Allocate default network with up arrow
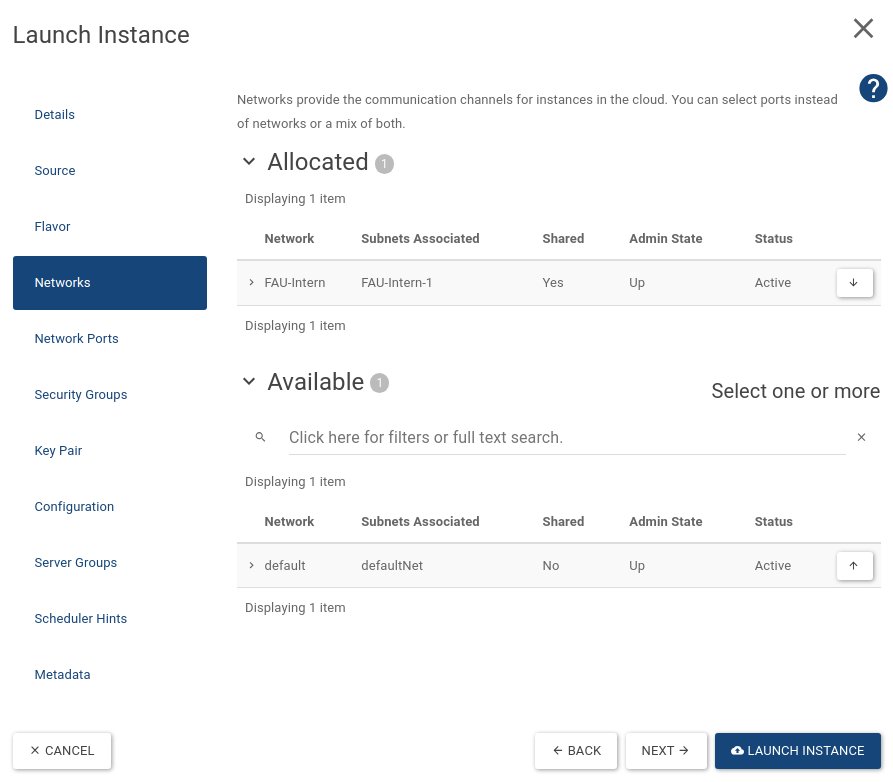The width and height of the screenshot is (893, 782). [854, 566]
